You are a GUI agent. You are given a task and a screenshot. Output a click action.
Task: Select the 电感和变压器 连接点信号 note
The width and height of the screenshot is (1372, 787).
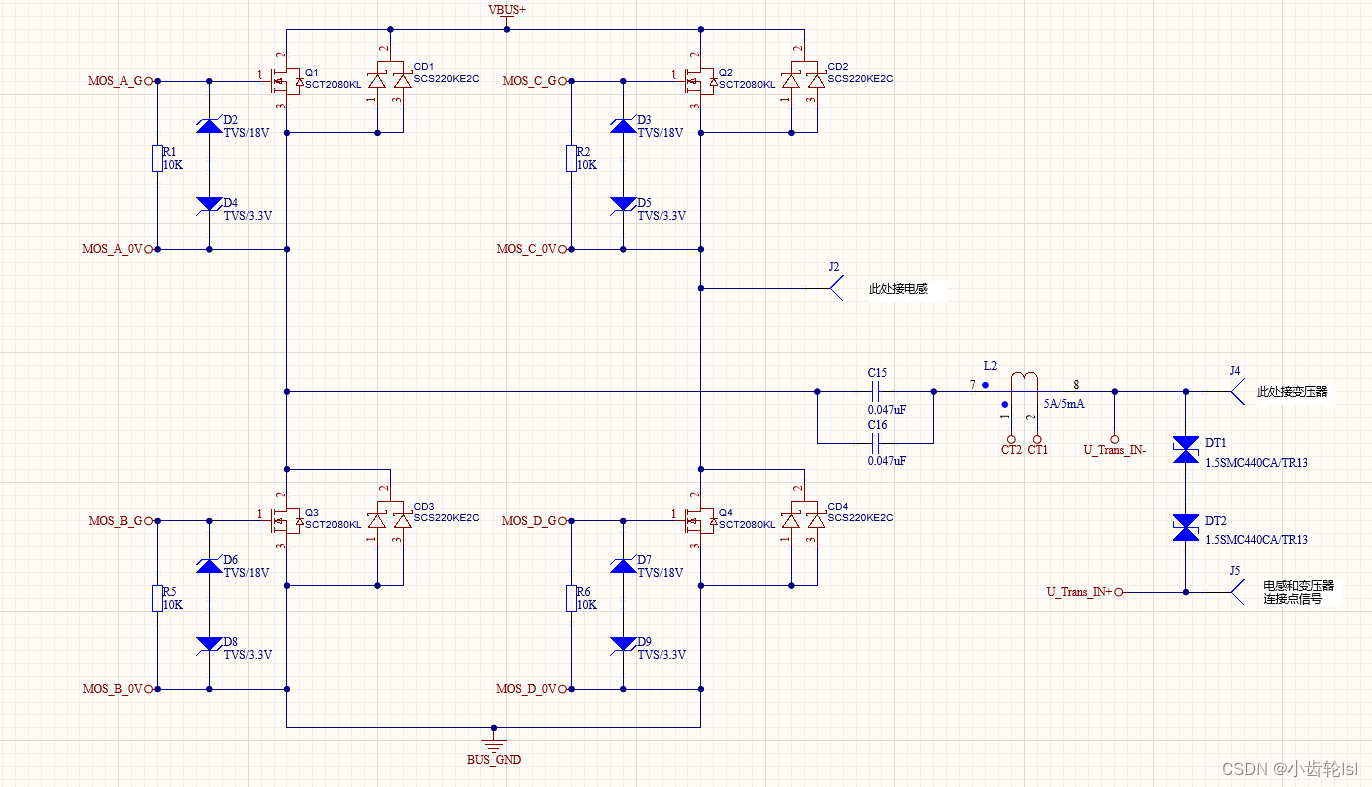1299,592
